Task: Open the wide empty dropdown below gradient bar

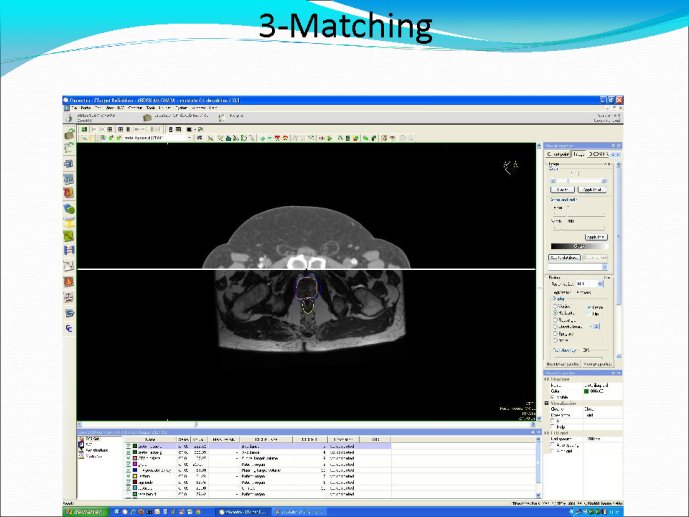Action: (577, 267)
